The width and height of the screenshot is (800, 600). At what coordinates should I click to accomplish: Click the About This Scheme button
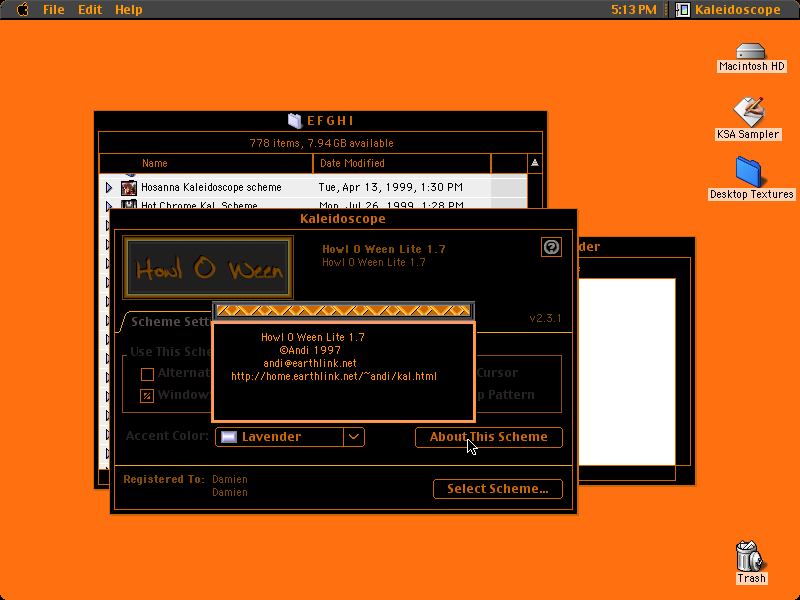point(489,437)
